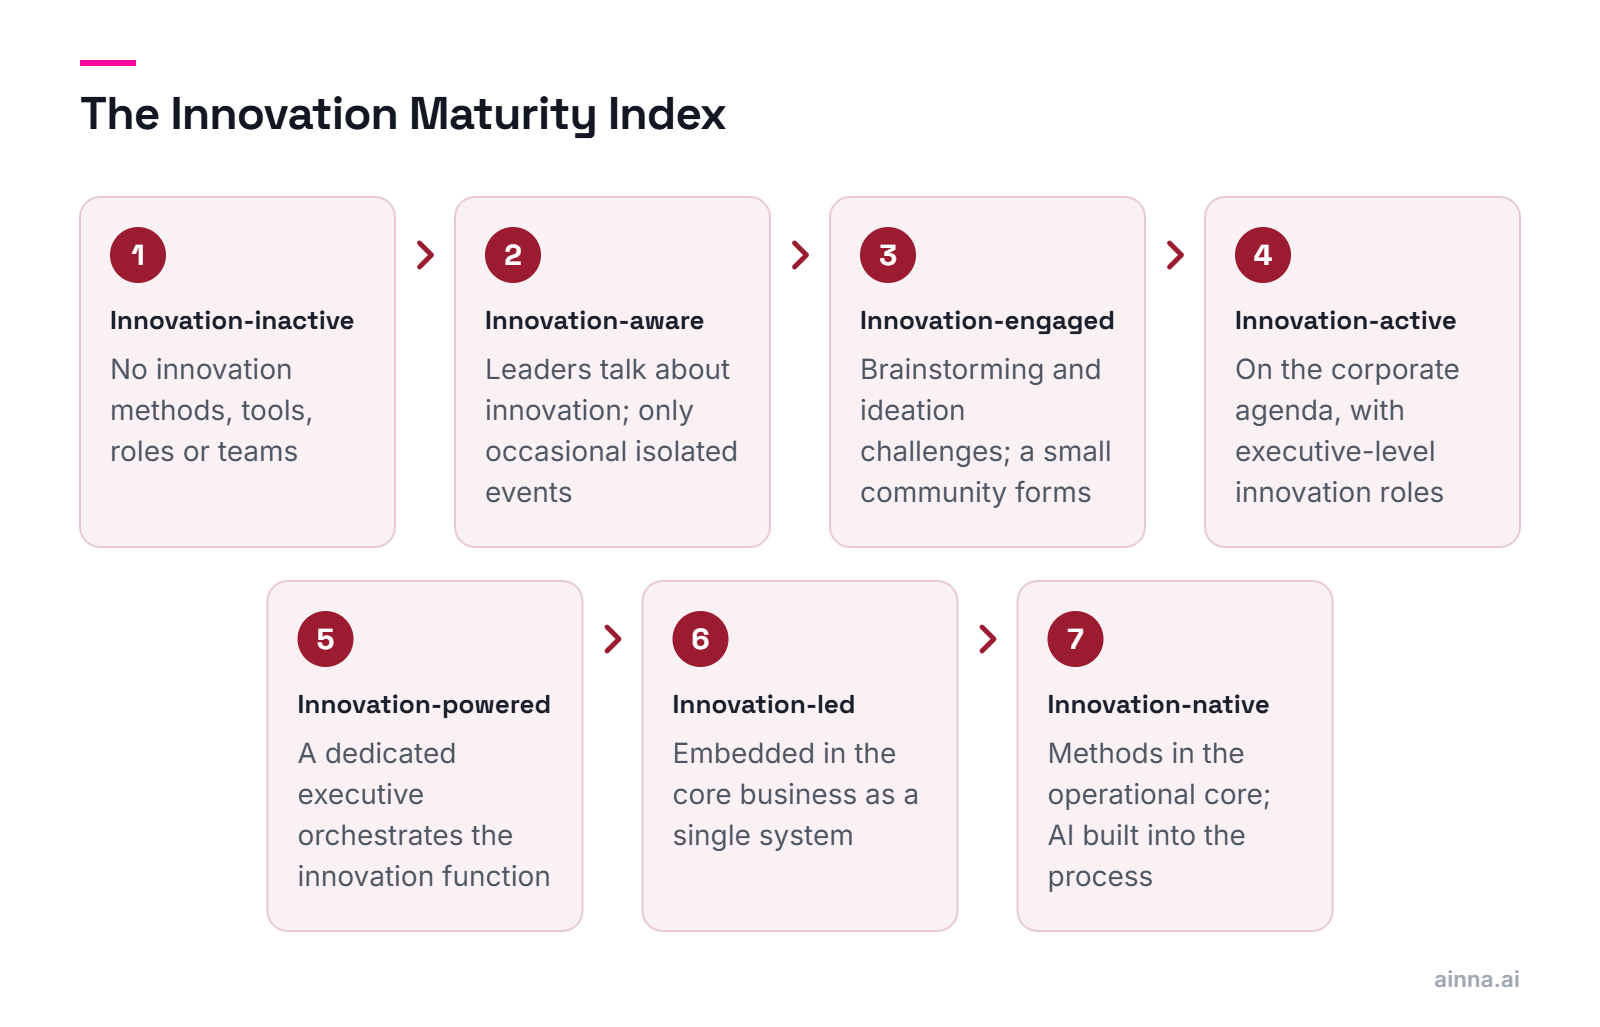The image size is (1600, 1027).
Task: Click the number 7 circle badge
Action: (1076, 639)
